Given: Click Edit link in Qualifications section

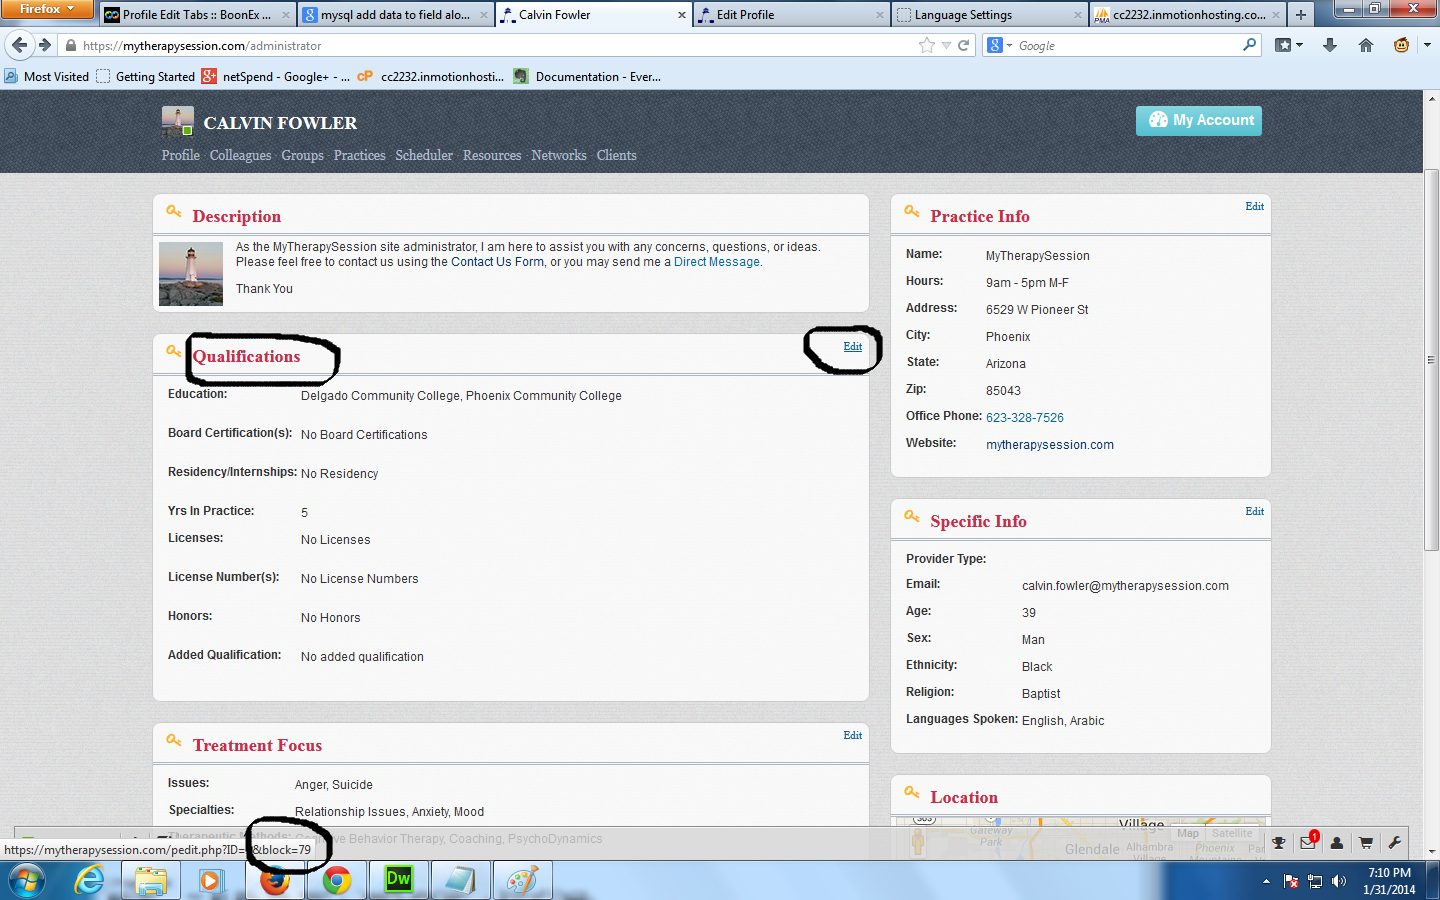Looking at the screenshot, I should (x=852, y=347).
